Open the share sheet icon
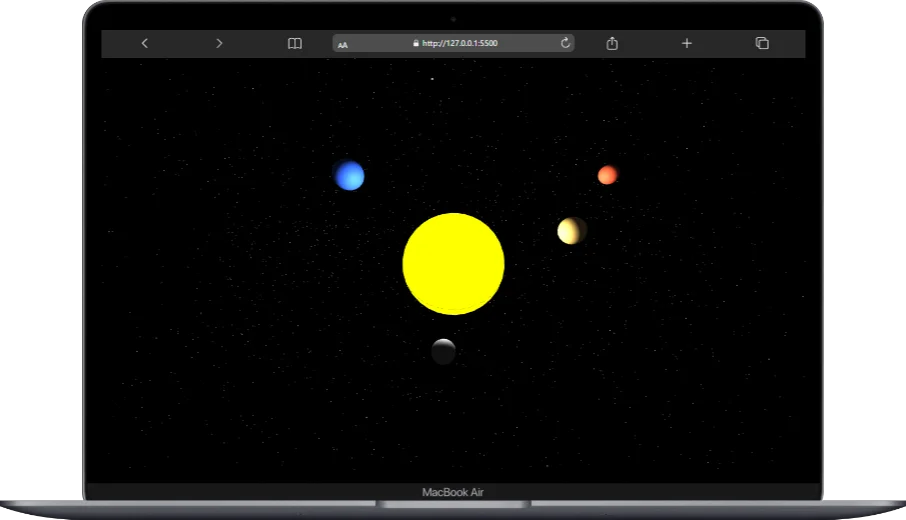Image resolution: width=906 pixels, height=520 pixels. coord(612,43)
